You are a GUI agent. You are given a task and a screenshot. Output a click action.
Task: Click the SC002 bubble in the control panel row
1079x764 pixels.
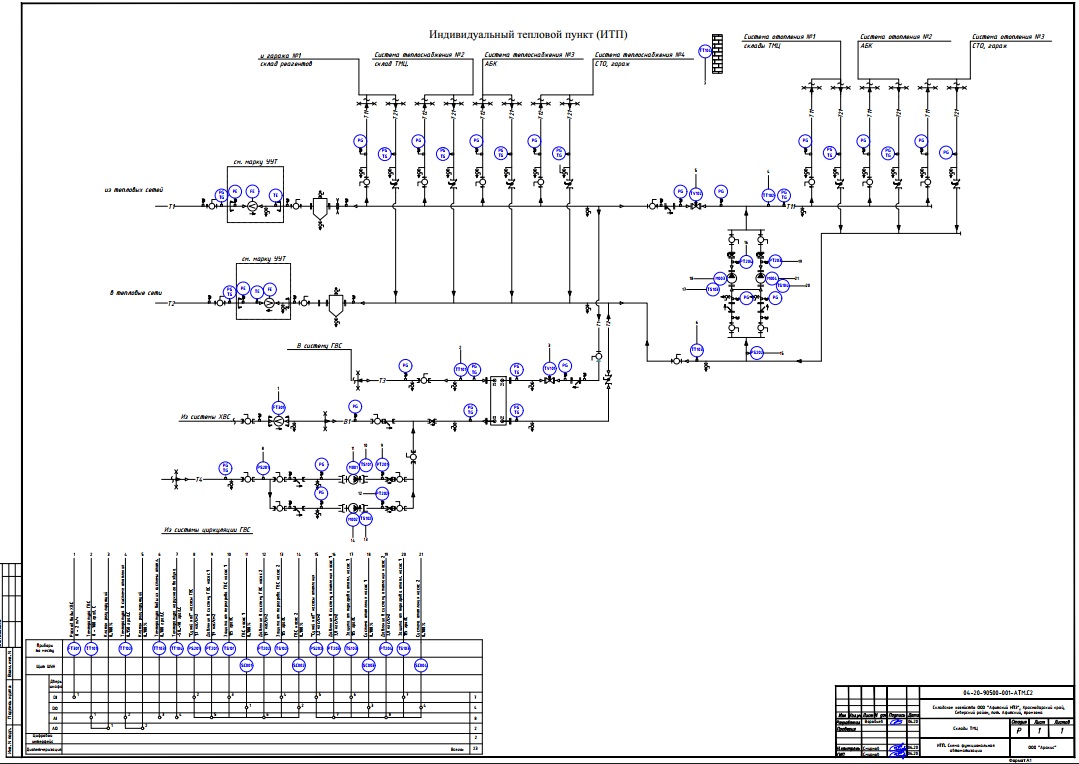click(299, 666)
